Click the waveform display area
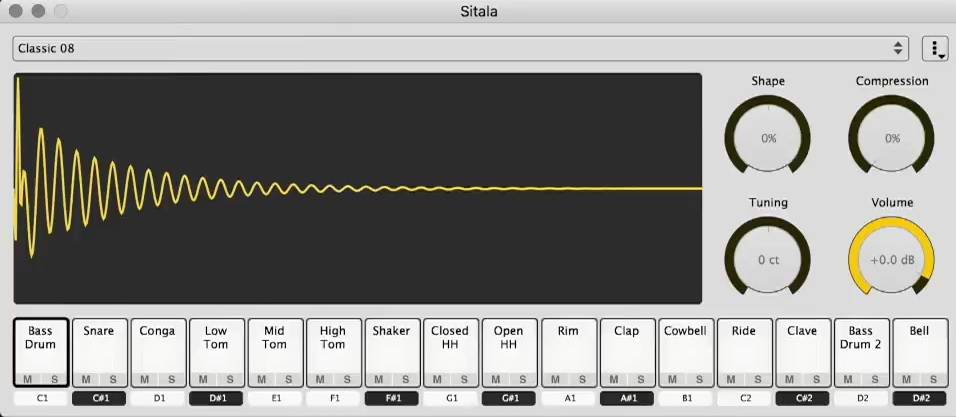 (x=357, y=188)
